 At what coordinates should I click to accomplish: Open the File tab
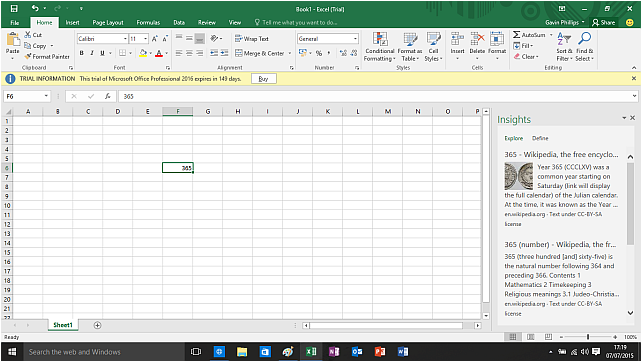coord(15,22)
